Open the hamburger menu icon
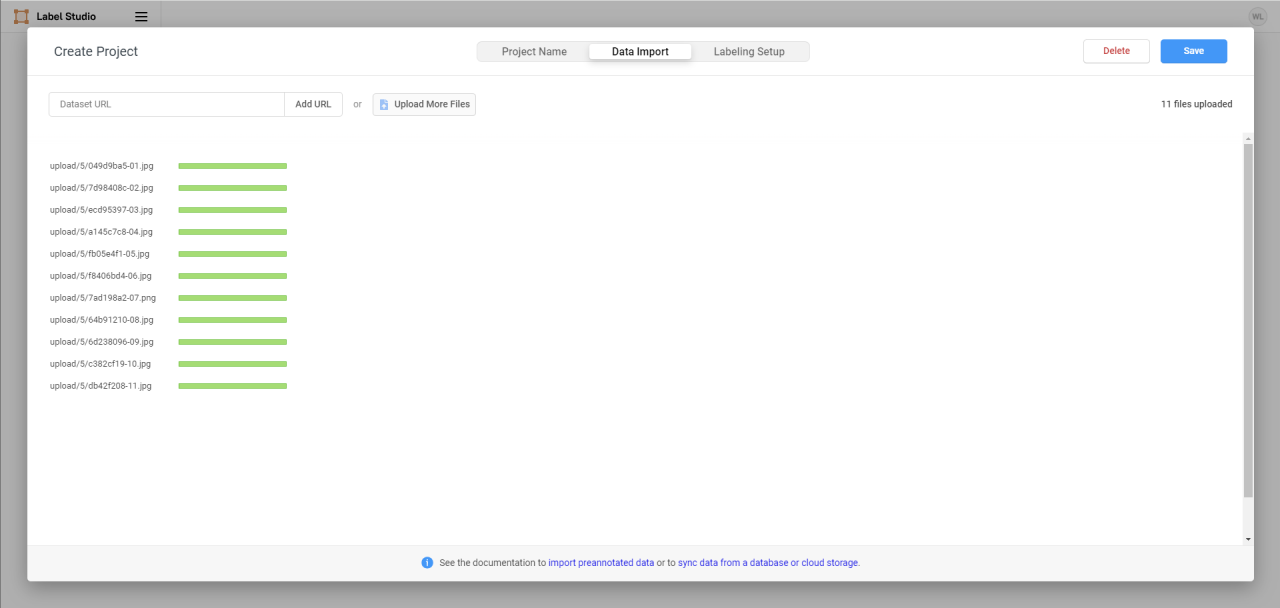This screenshot has height=608, width=1280. (x=141, y=16)
